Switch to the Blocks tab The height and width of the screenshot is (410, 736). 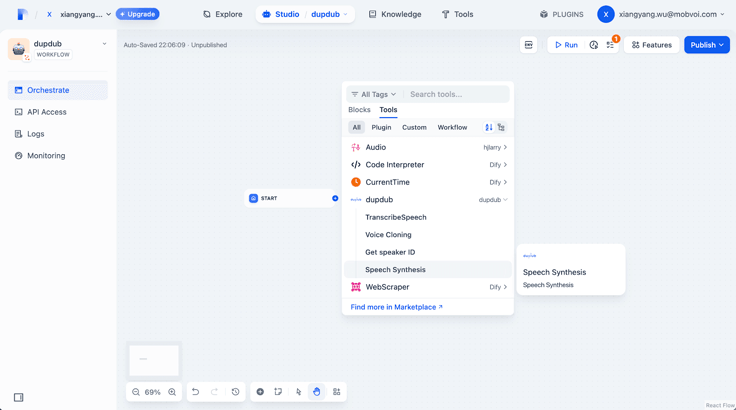click(x=359, y=109)
